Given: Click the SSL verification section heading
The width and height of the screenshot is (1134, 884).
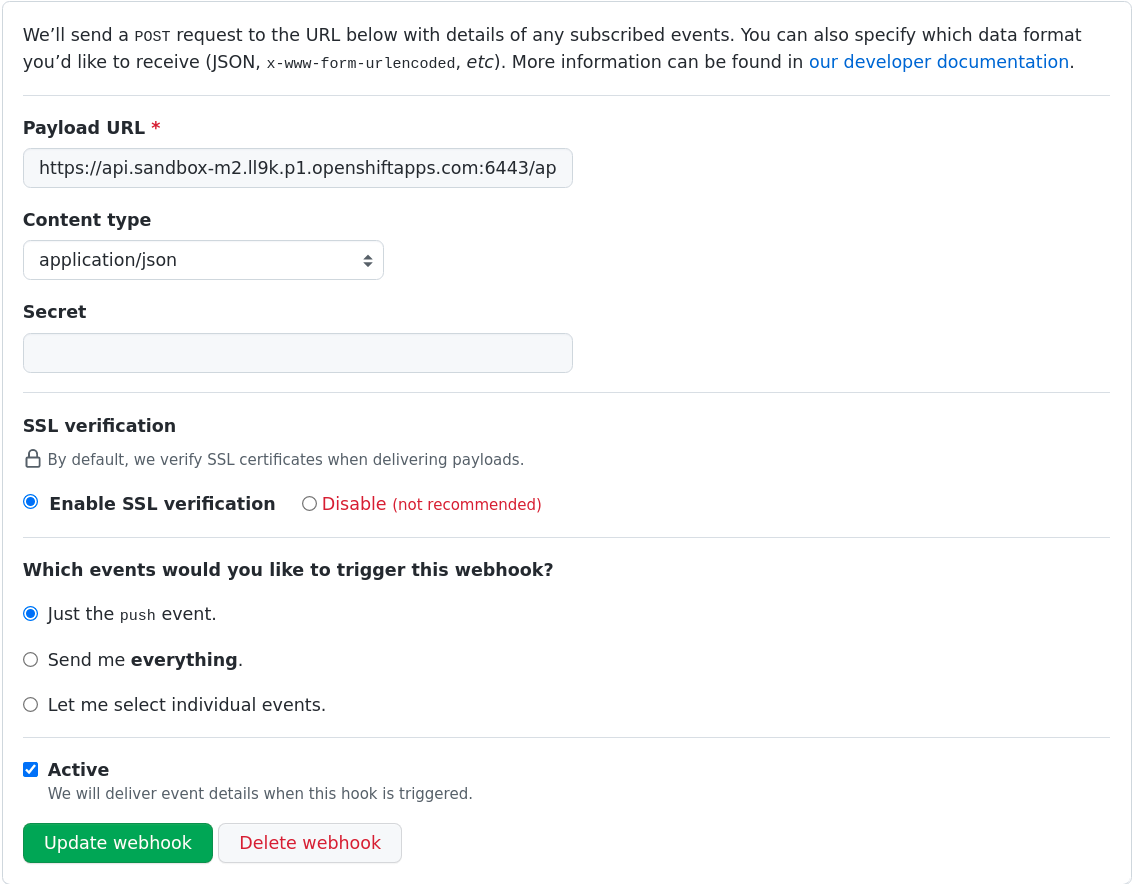Looking at the screenshot, I should pyautogui.click(x=99, y=425).
